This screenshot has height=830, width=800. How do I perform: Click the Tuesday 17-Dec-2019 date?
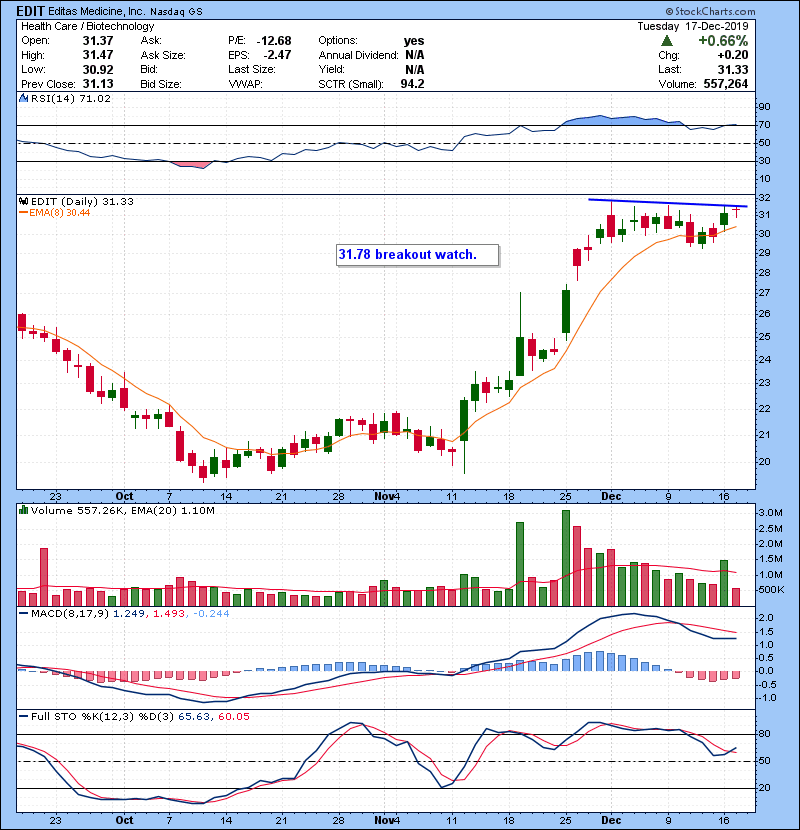tap(693, 26)
